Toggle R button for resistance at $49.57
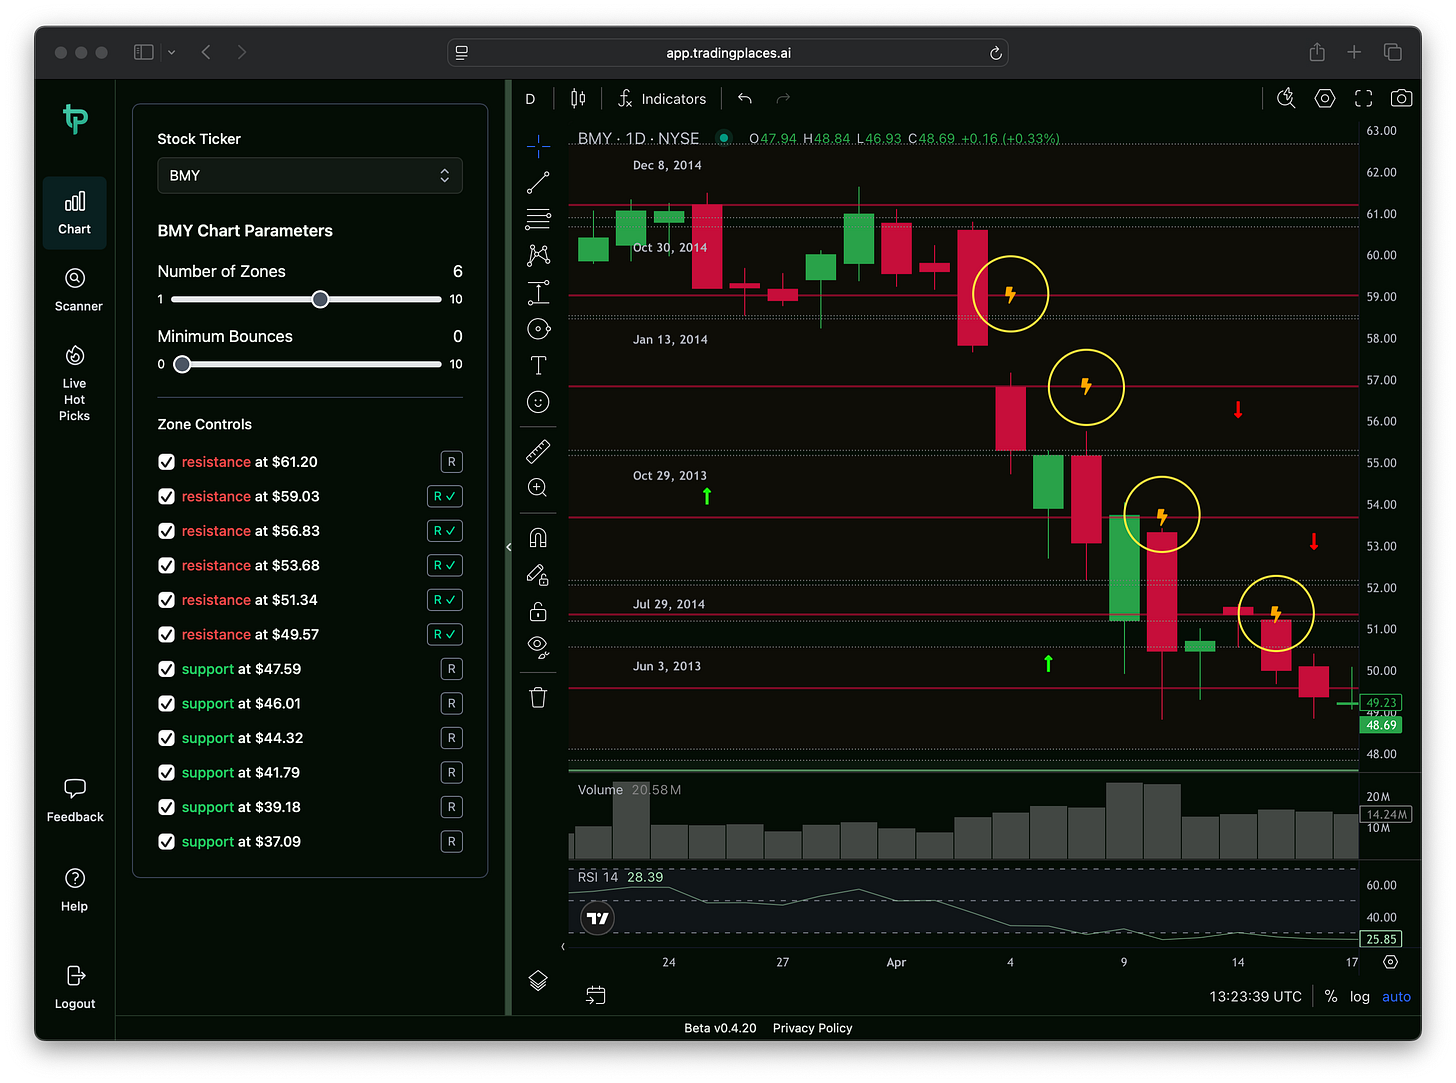Viewport: 1456px width, 1083px height. pos(445,634)
